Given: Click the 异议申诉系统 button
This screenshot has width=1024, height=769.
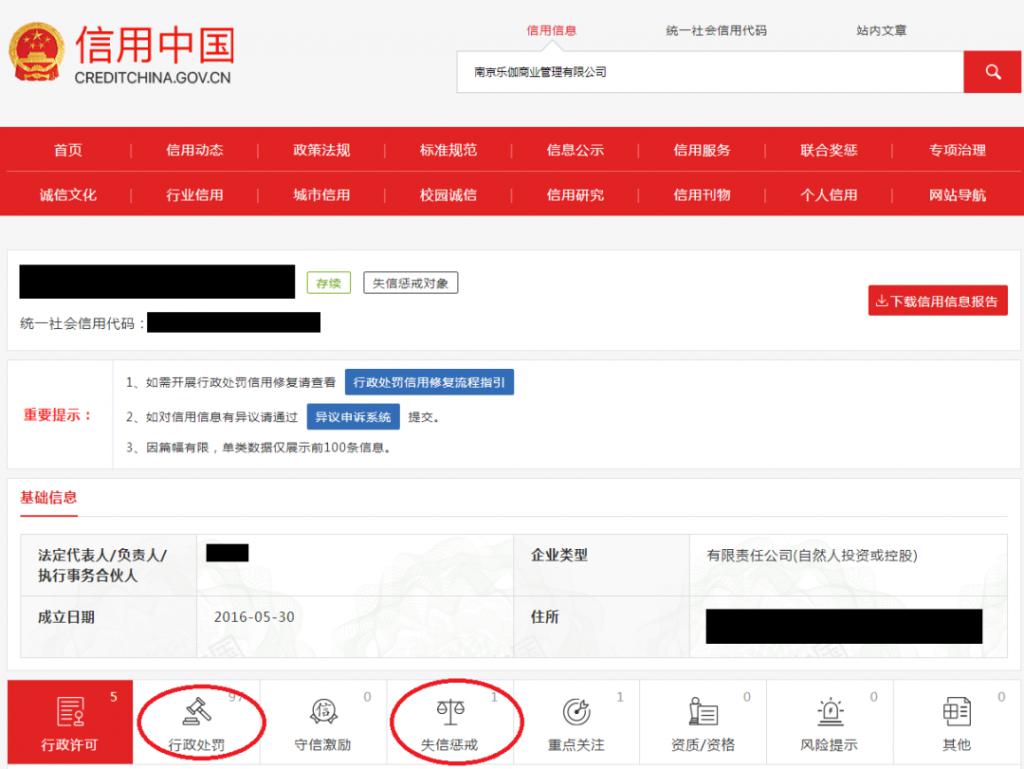Looking at the screenshot, I should [353, 417].
